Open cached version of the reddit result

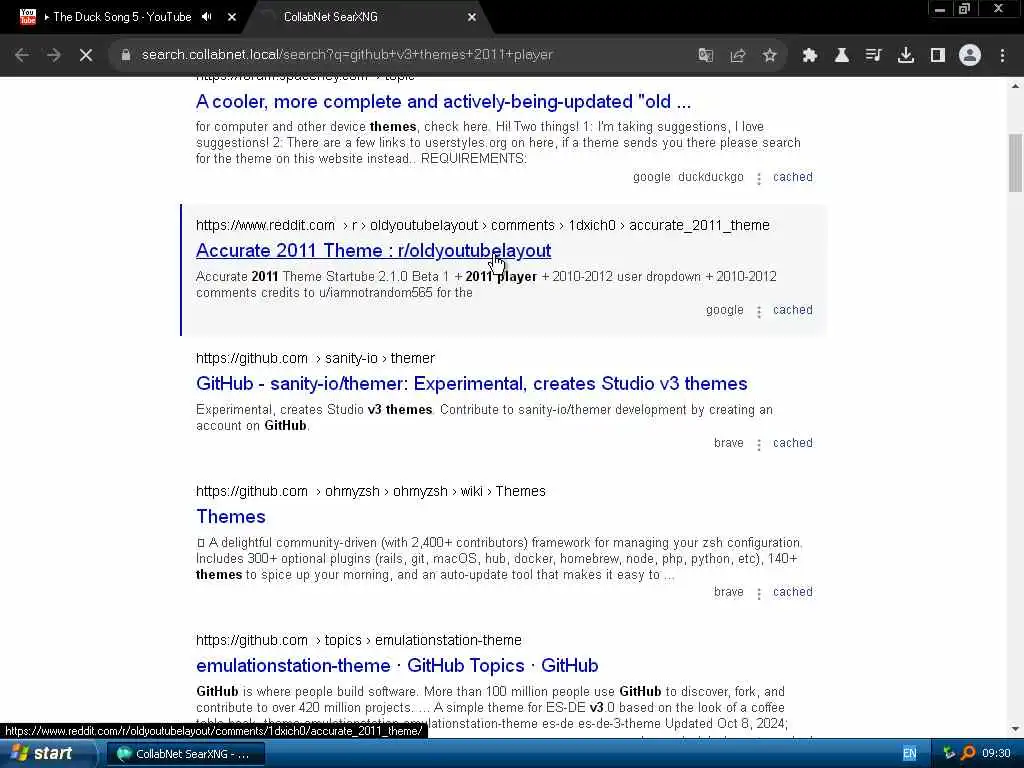coord(793,310)
